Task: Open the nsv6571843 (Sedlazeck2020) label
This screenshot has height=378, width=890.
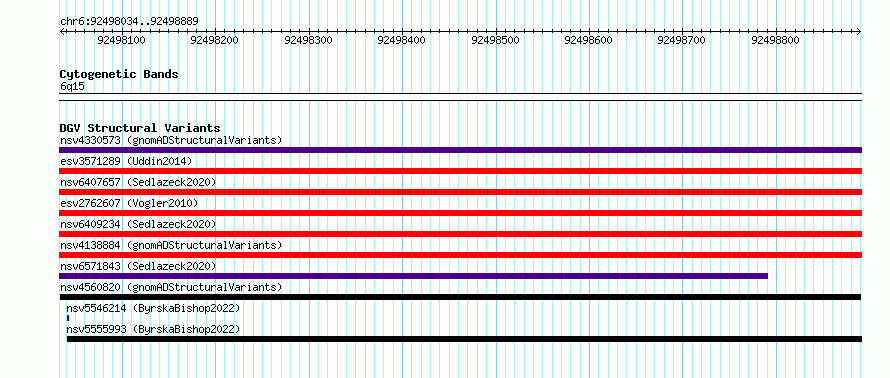Action: click(138, 266)
